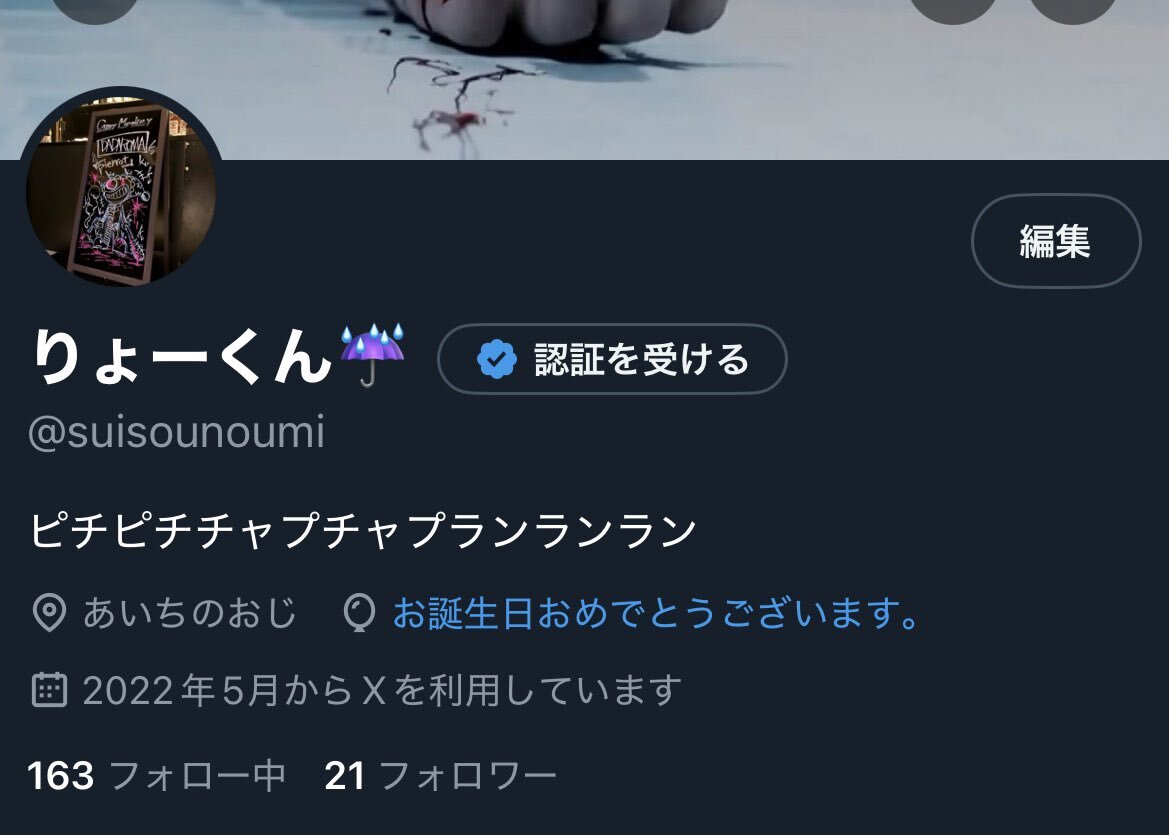Click the ピチピチチャプチャプランランラン bio text
Image resolution: width=1169 pixels, height=835 pixels.
click(363, 531)
